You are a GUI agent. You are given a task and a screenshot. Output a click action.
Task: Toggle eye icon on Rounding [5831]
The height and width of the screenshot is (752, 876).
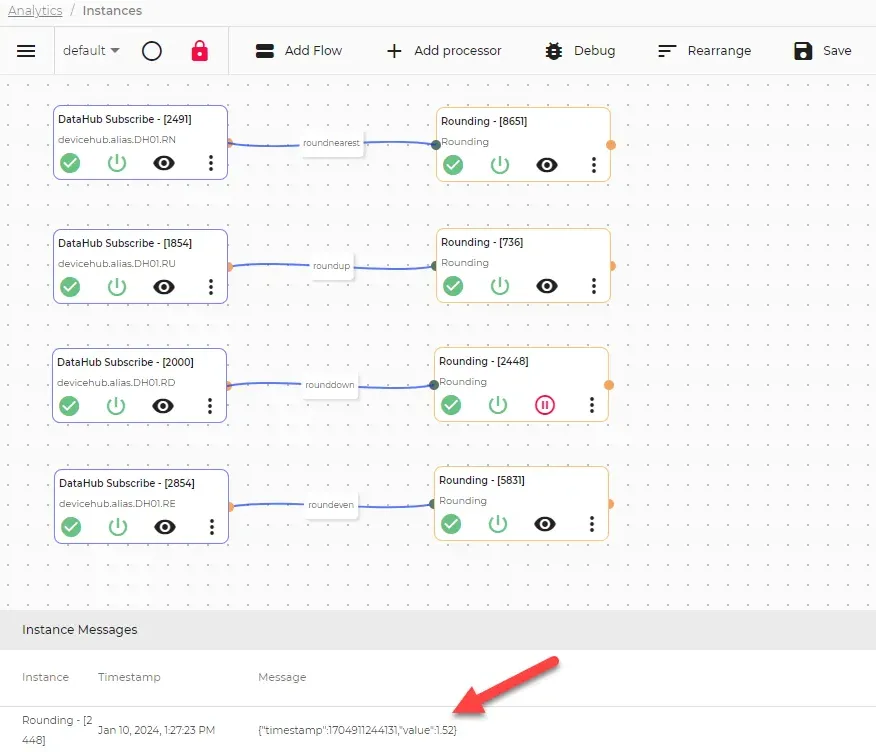[545, 524]
